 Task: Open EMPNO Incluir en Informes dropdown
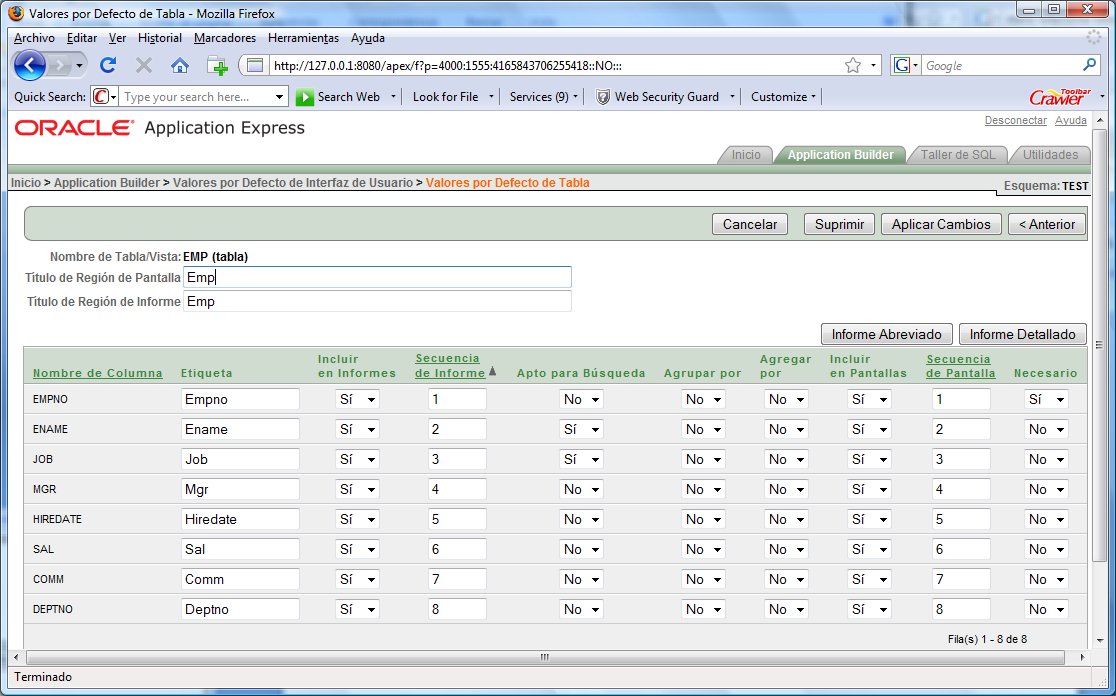(357, 399)
